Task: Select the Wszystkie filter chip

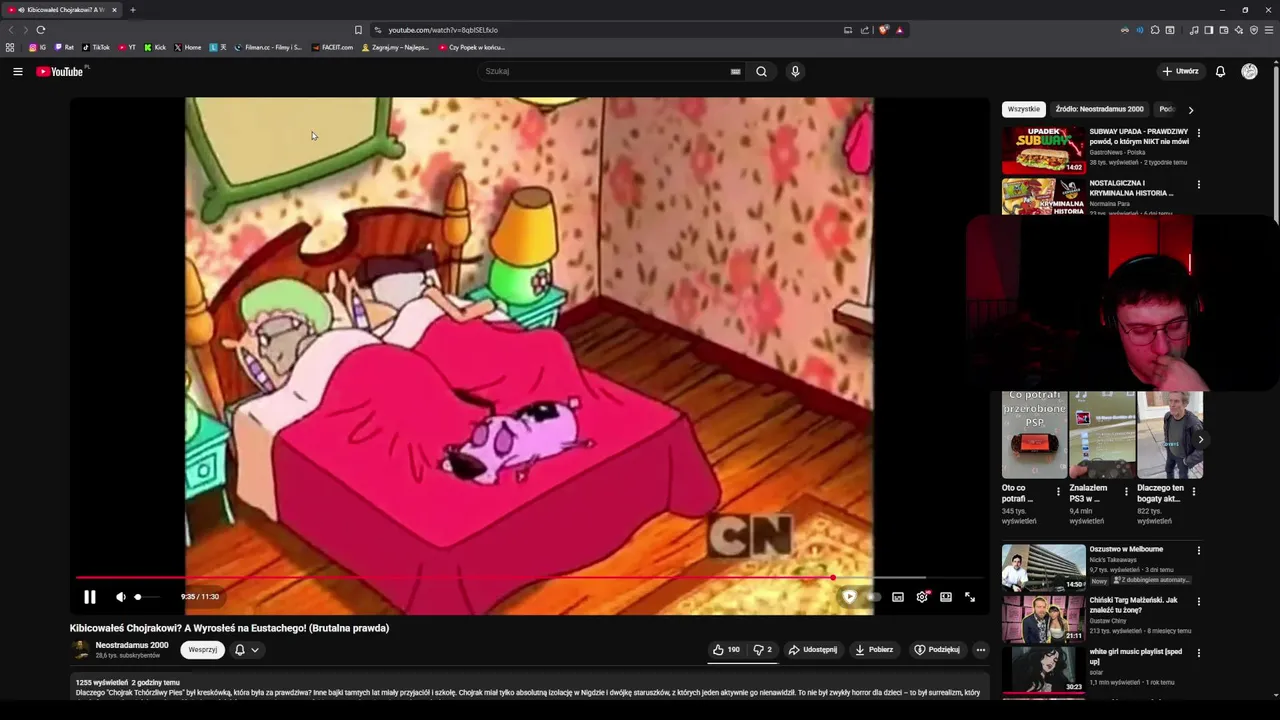Action: pyautogui.click(x=1023, y=109)
